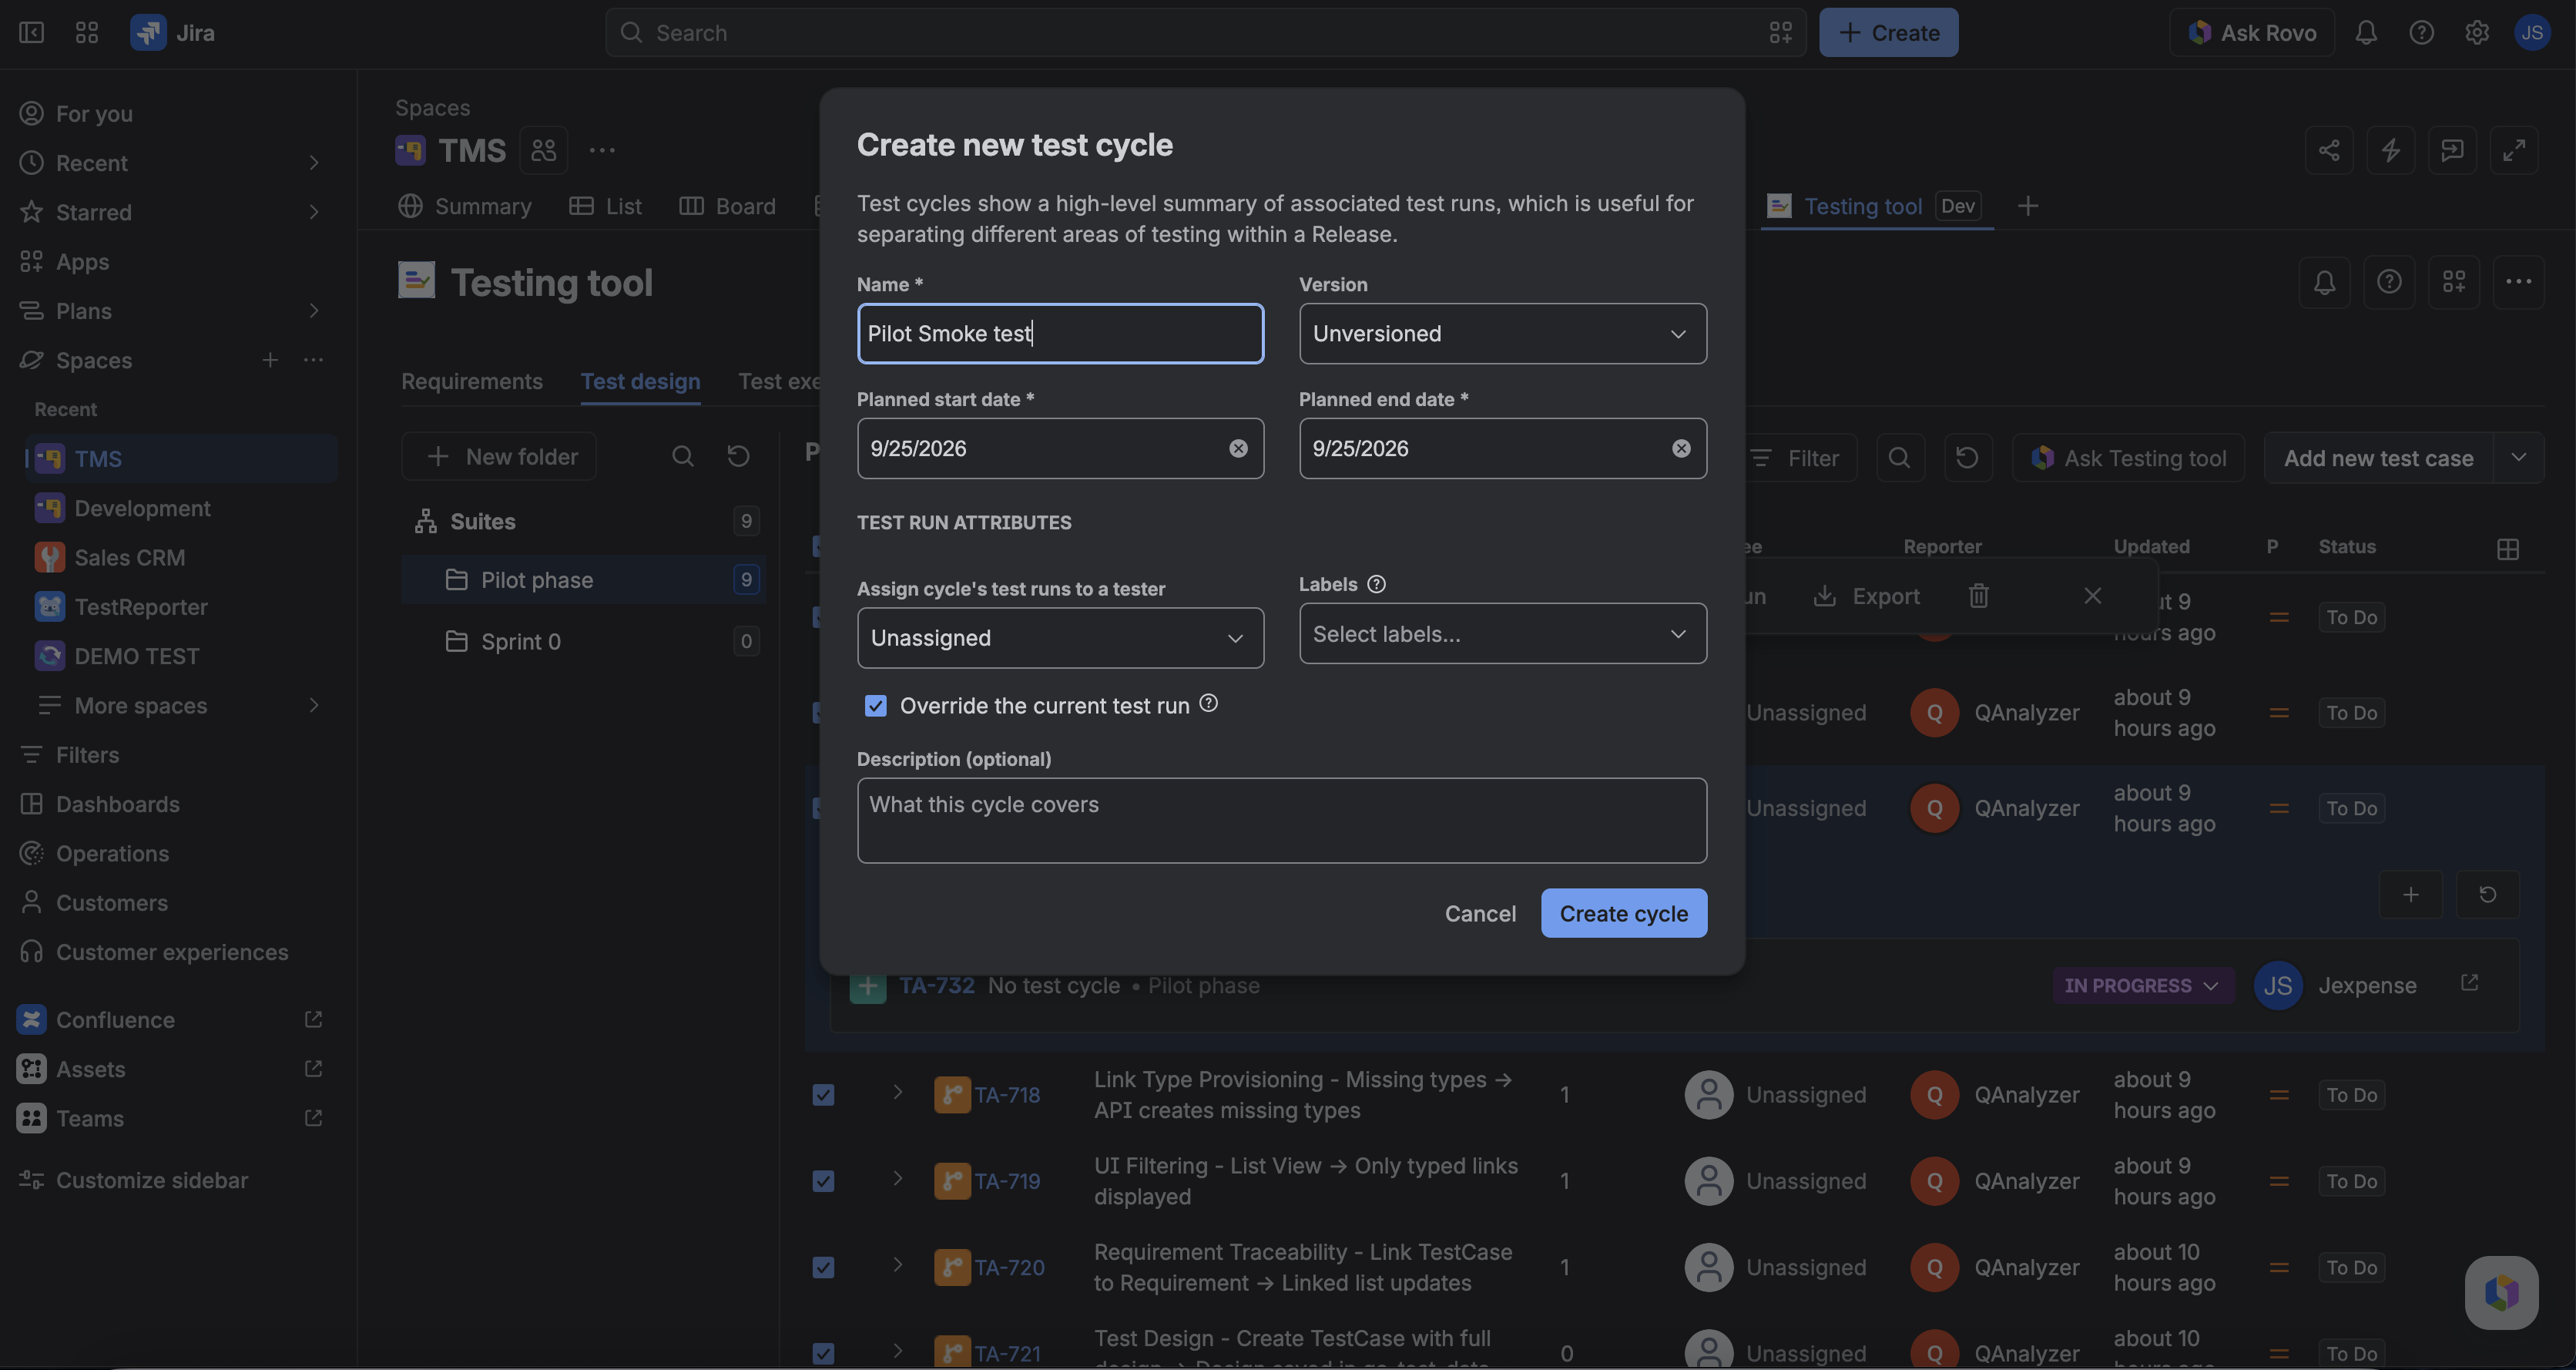Viewport: 2576px width, 1370px height.
Task: Switch to Requirements tab
Action: coord(472,381)
